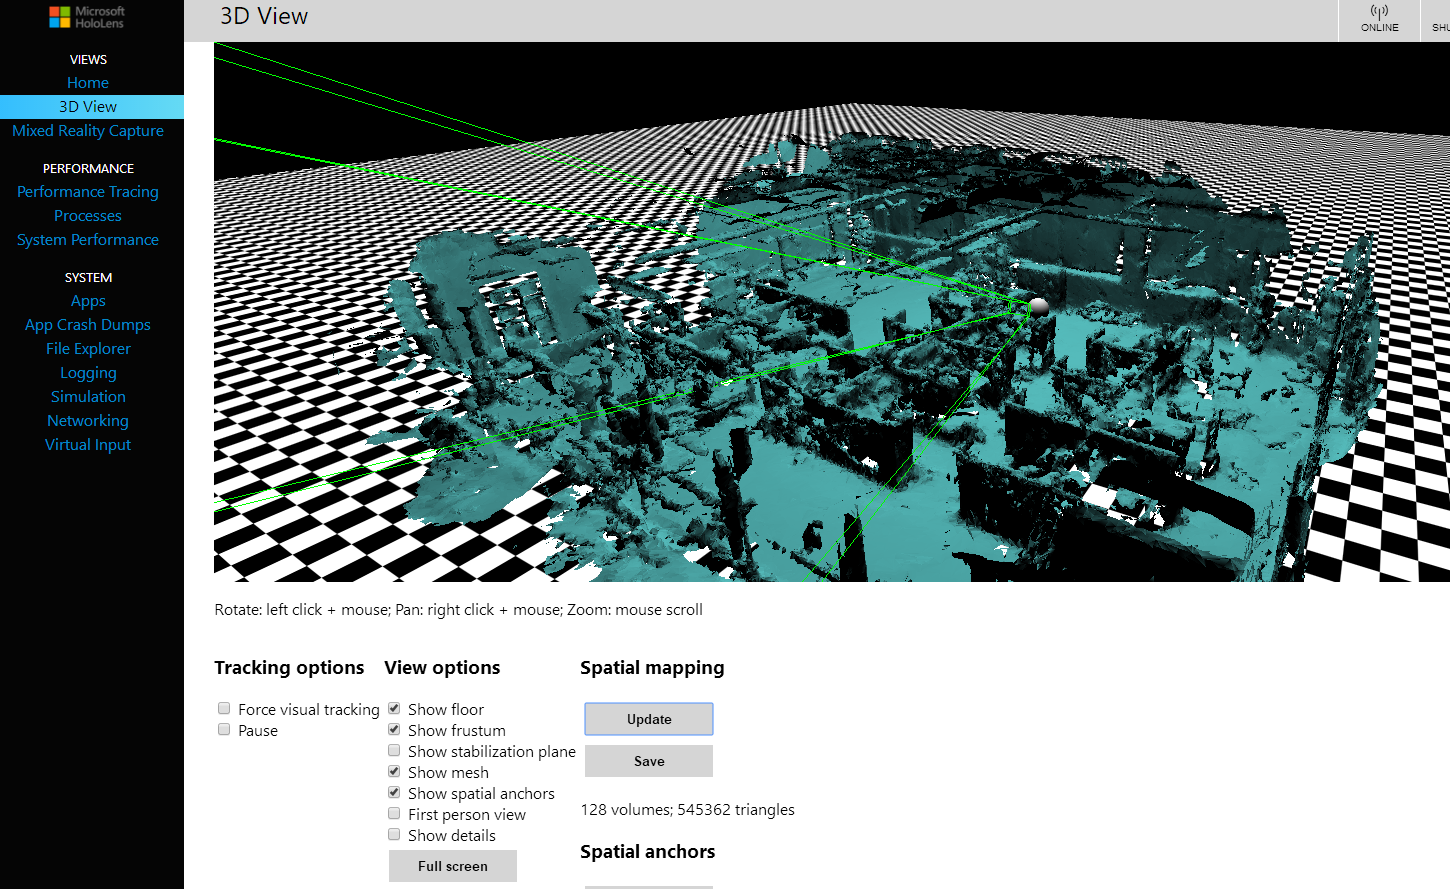Open Virtual Input page
Viewport: 1450px width, 889px height.
coord(88,445)
